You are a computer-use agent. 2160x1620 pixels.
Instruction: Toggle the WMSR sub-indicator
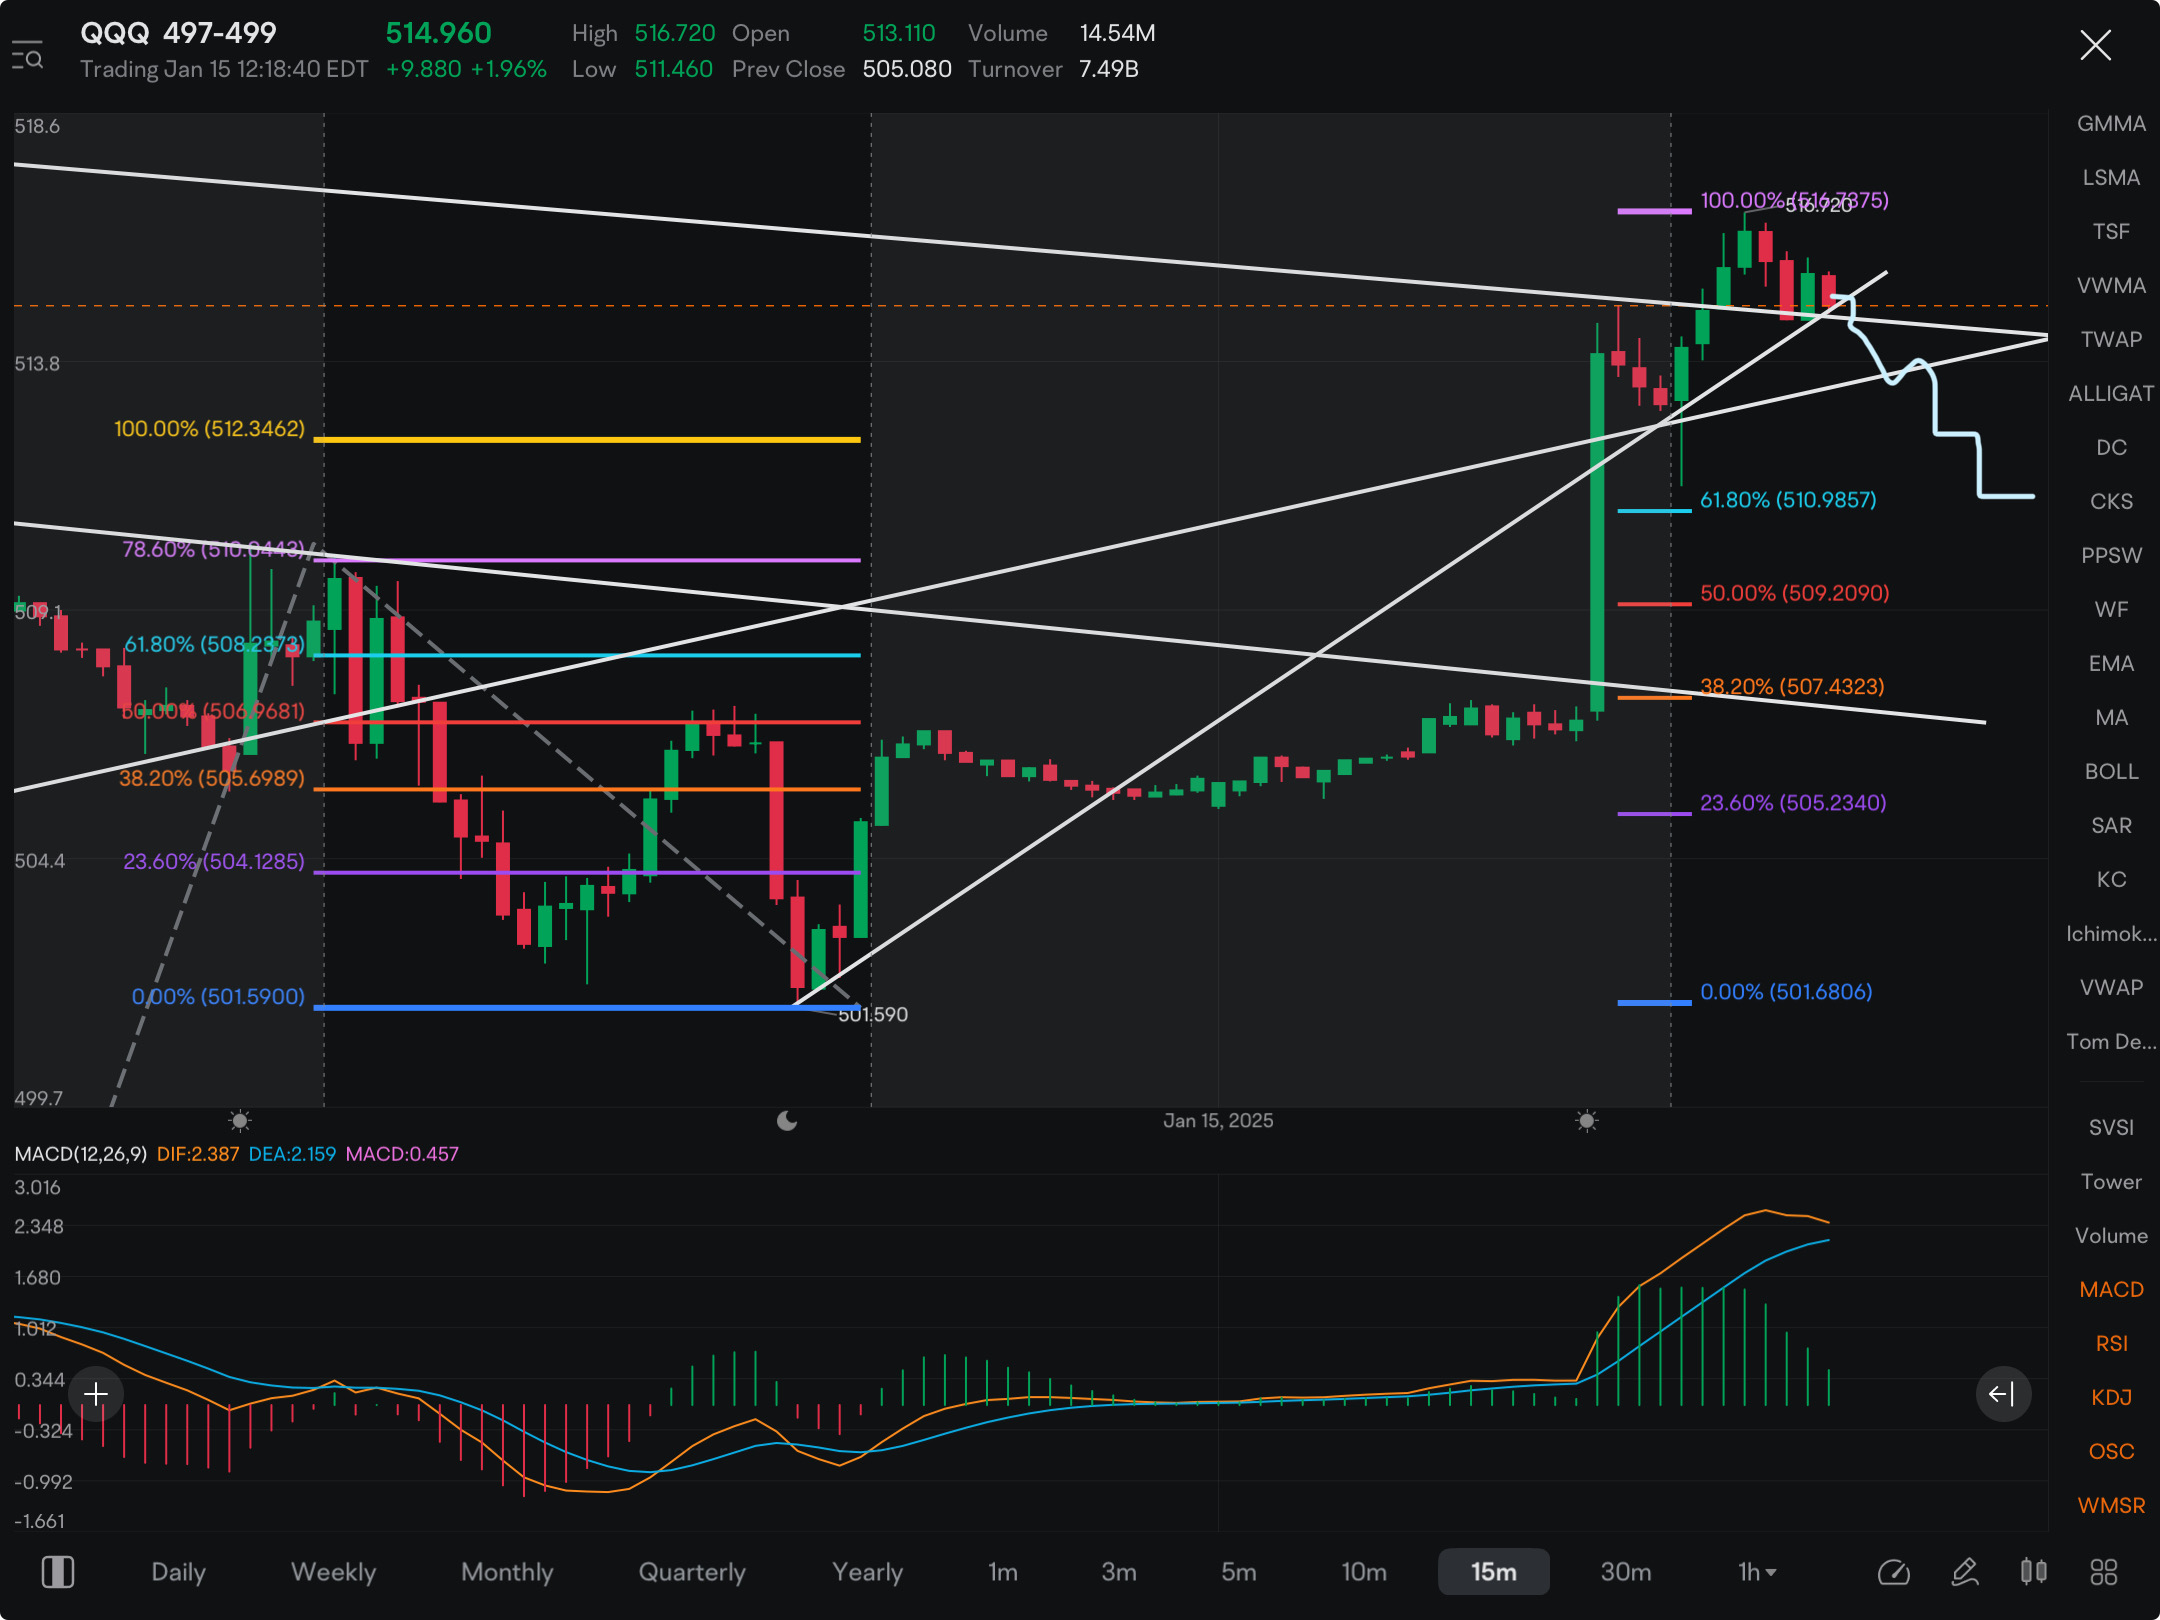click(2111, 1506)
